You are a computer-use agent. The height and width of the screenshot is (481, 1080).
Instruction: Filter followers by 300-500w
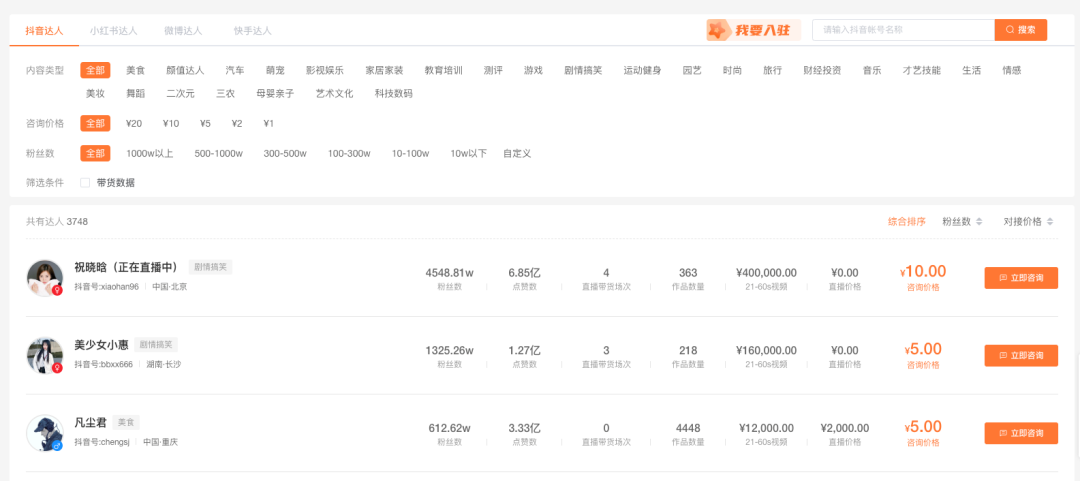[x=285, y=153]
